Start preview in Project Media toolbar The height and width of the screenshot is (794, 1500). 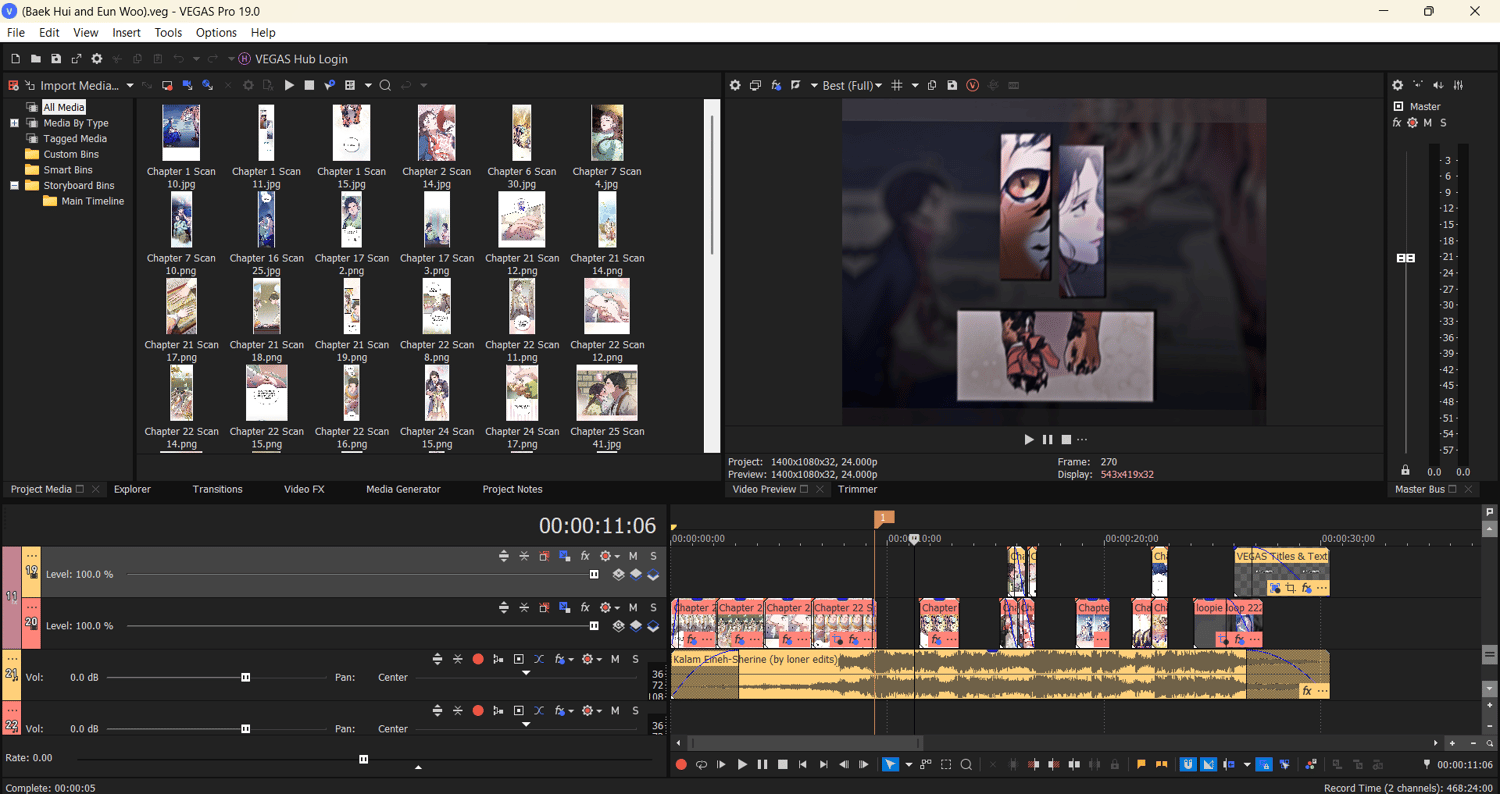[289, 86]
